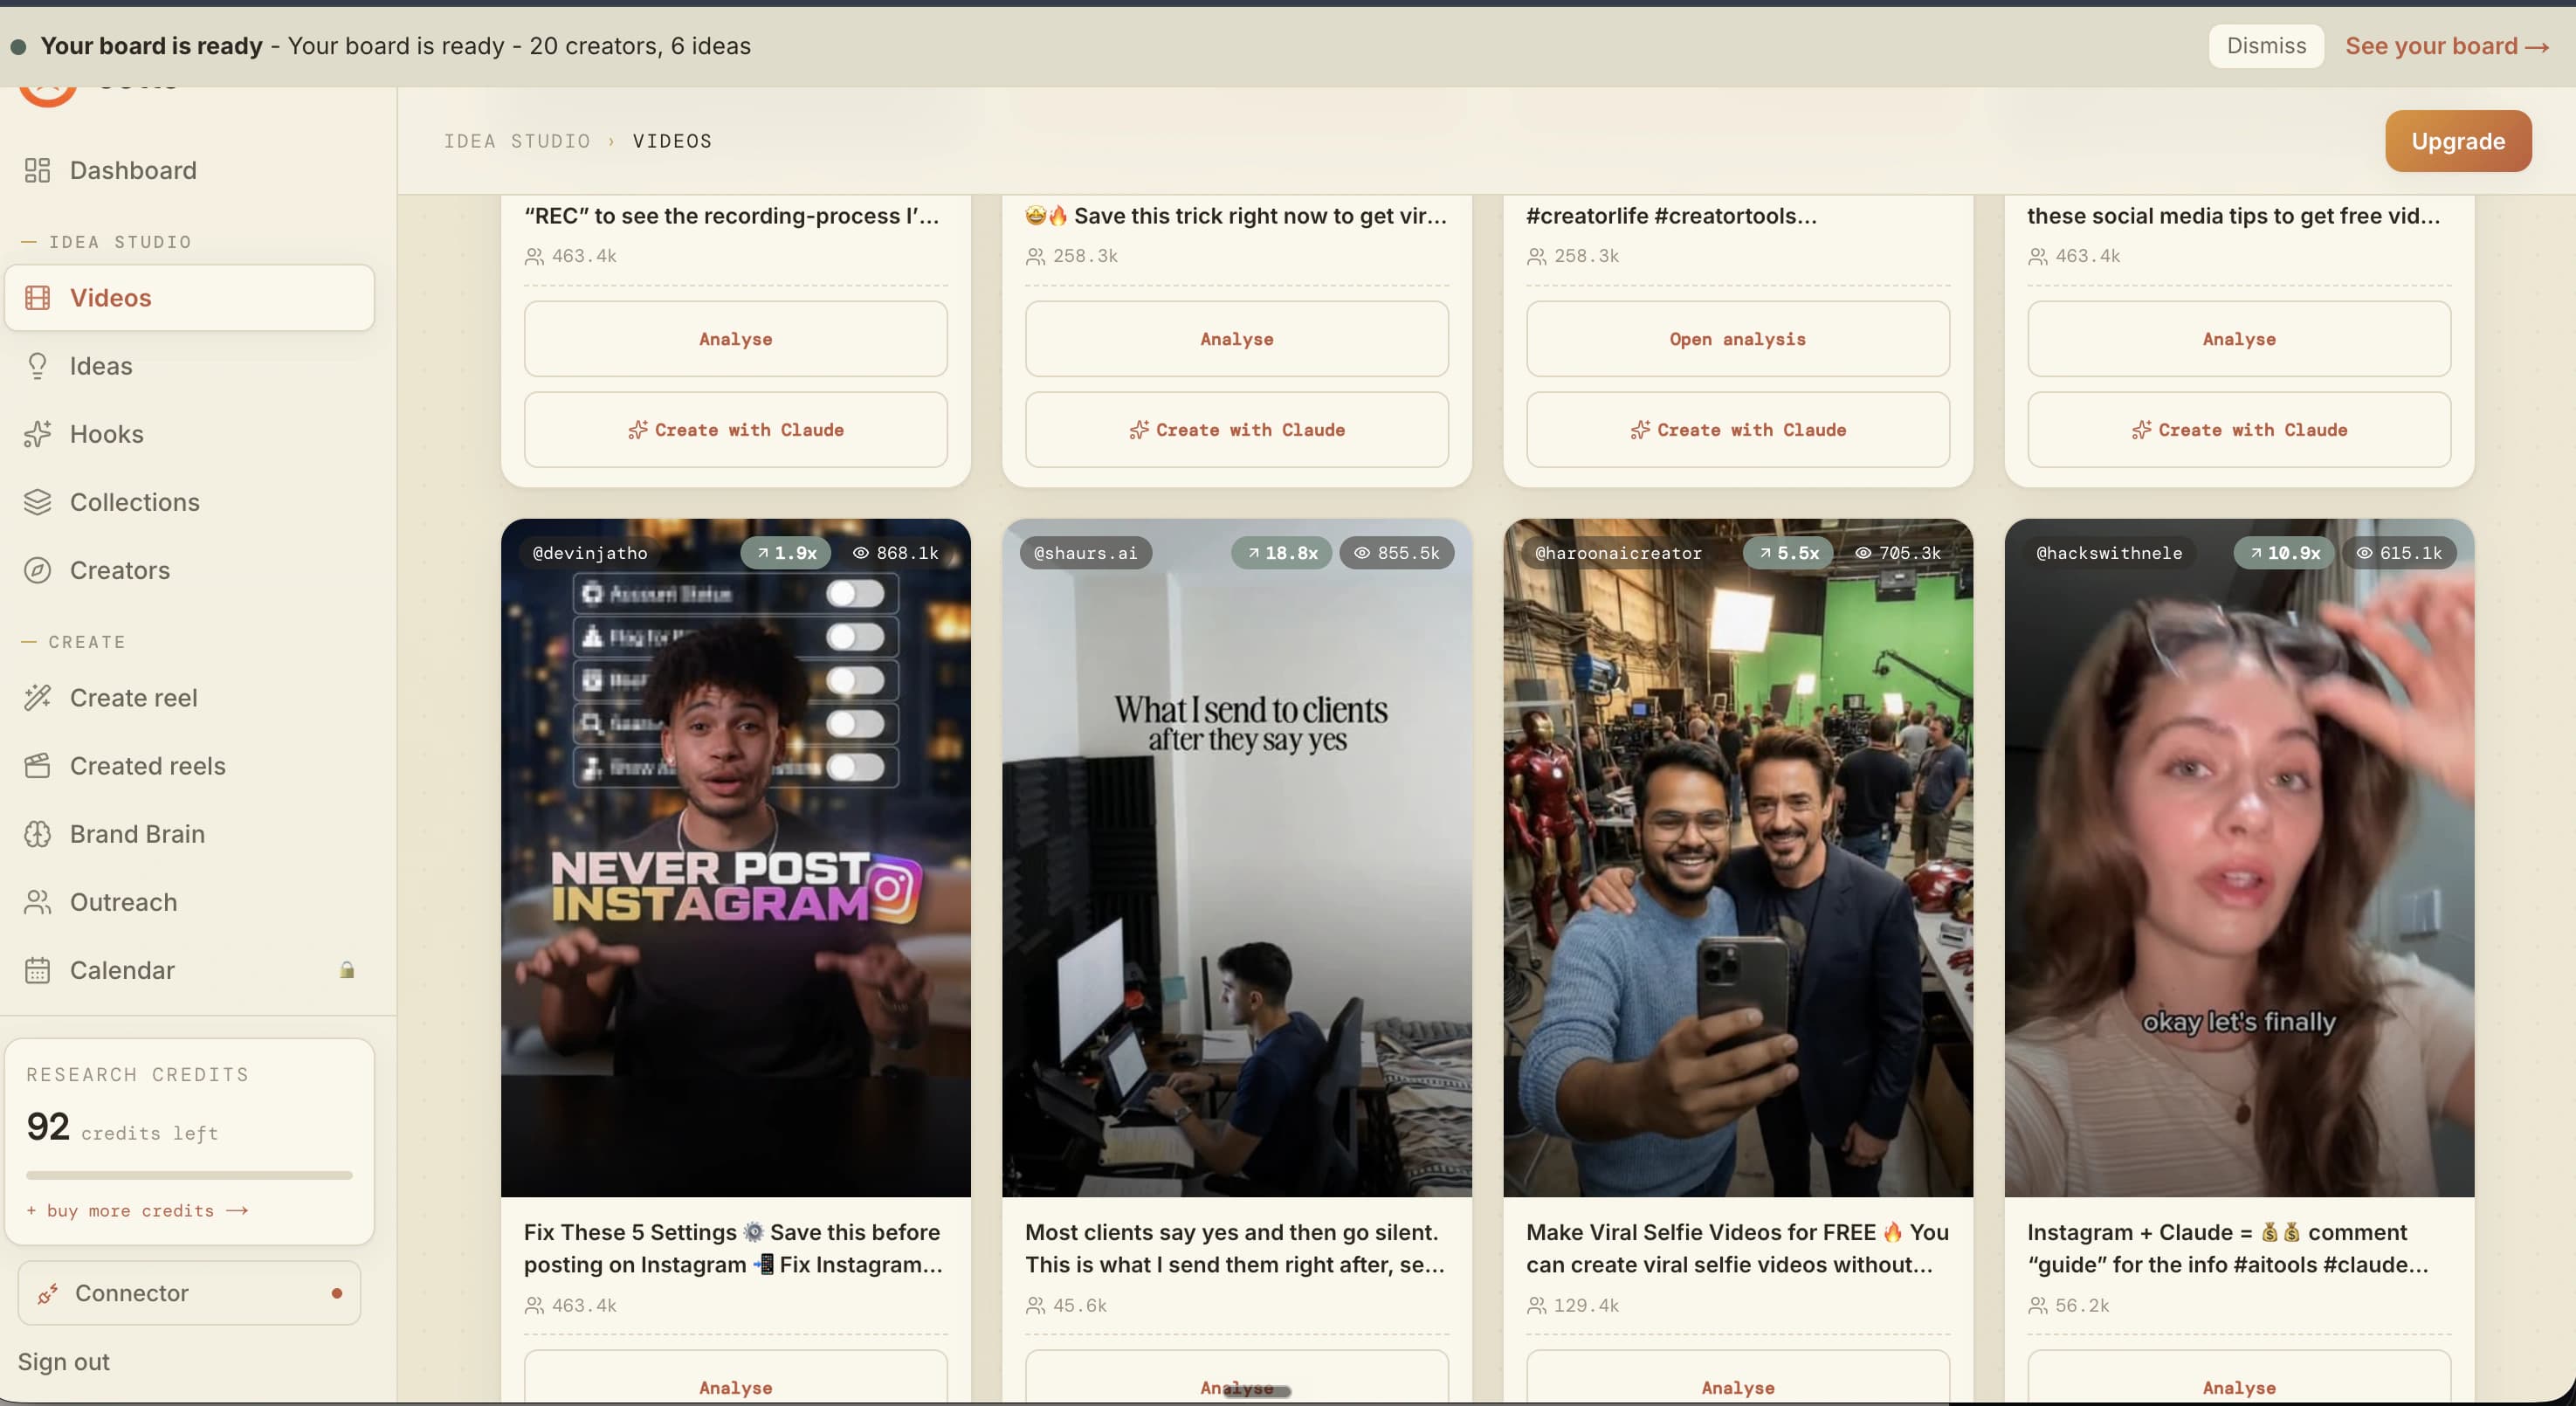Click the Calendar lock icon
The height and width of the screenshot is (1406, 2576).
(x=347, y=970)
